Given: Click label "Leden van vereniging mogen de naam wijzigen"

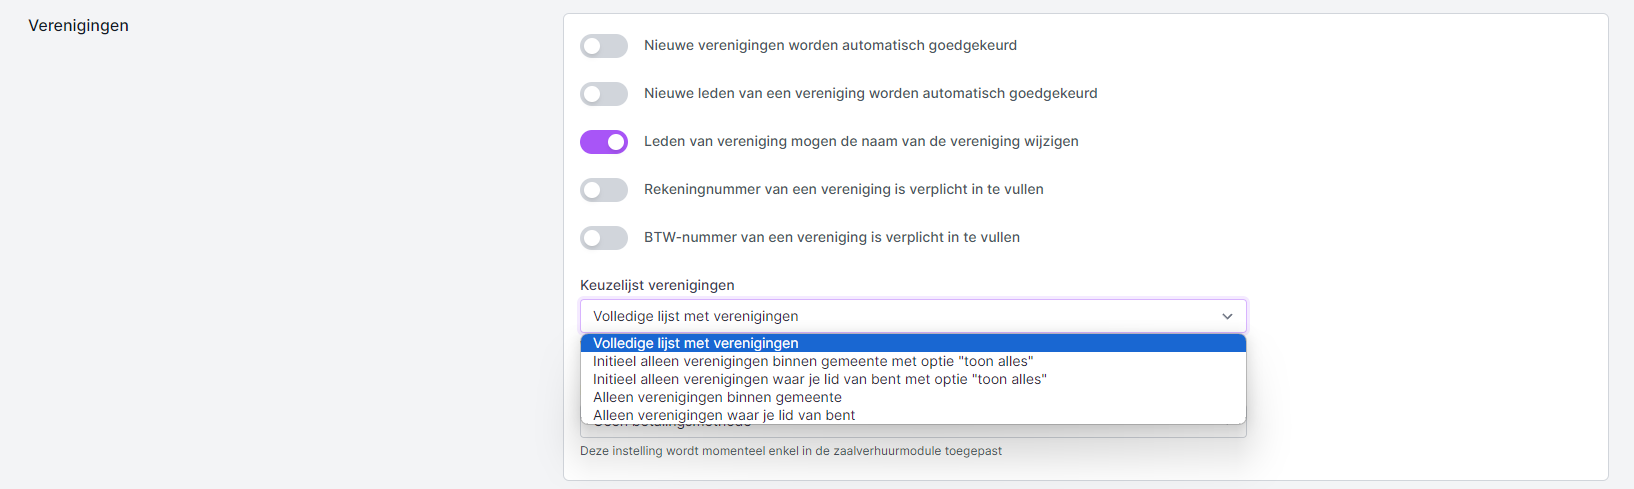Looking at the screenshot, I should coord(861,142).
